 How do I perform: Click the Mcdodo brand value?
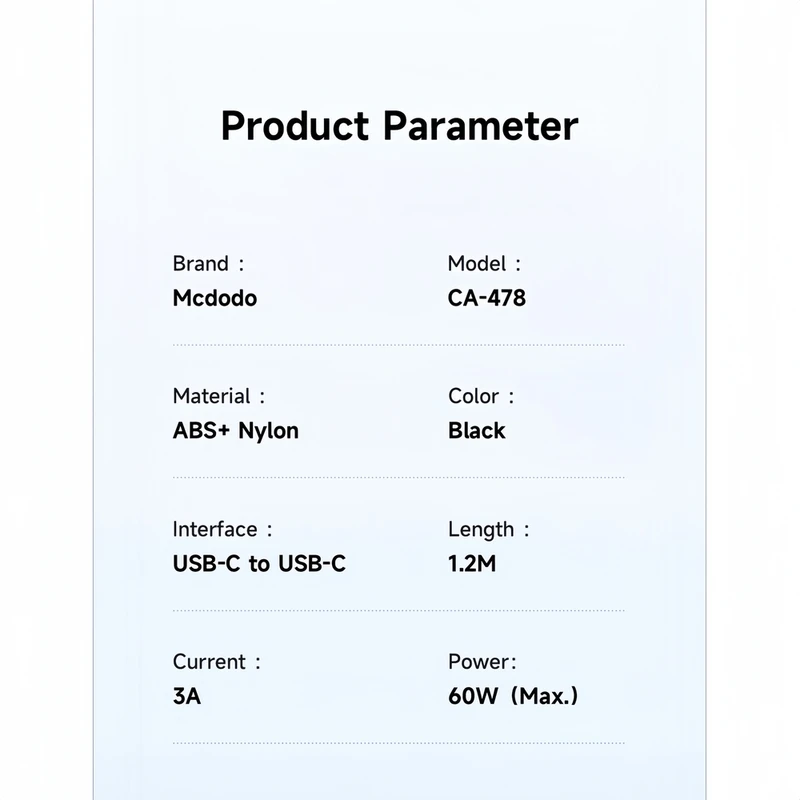point(215,298)
